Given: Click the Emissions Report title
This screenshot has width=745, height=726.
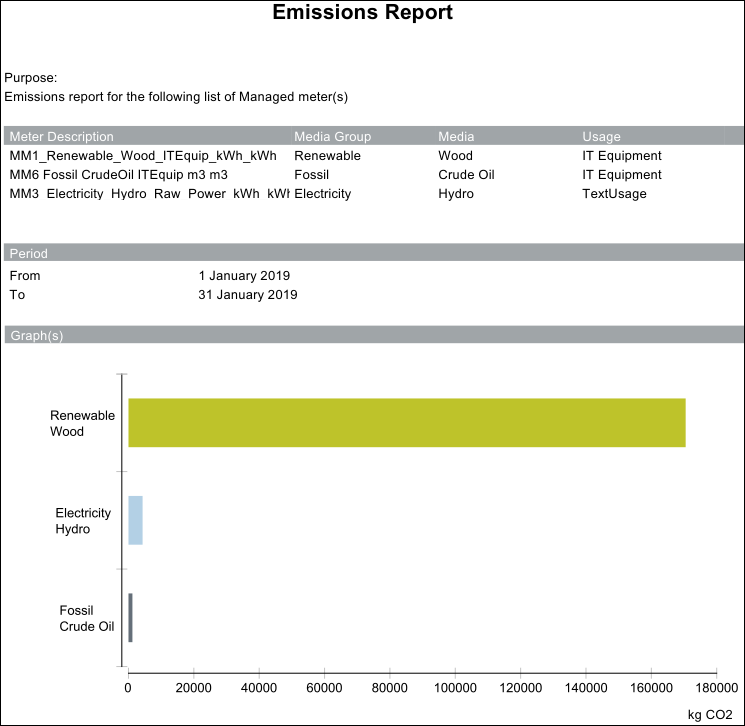Looking at the screenshot, I should pyautogui.click(x=362, y=13).
